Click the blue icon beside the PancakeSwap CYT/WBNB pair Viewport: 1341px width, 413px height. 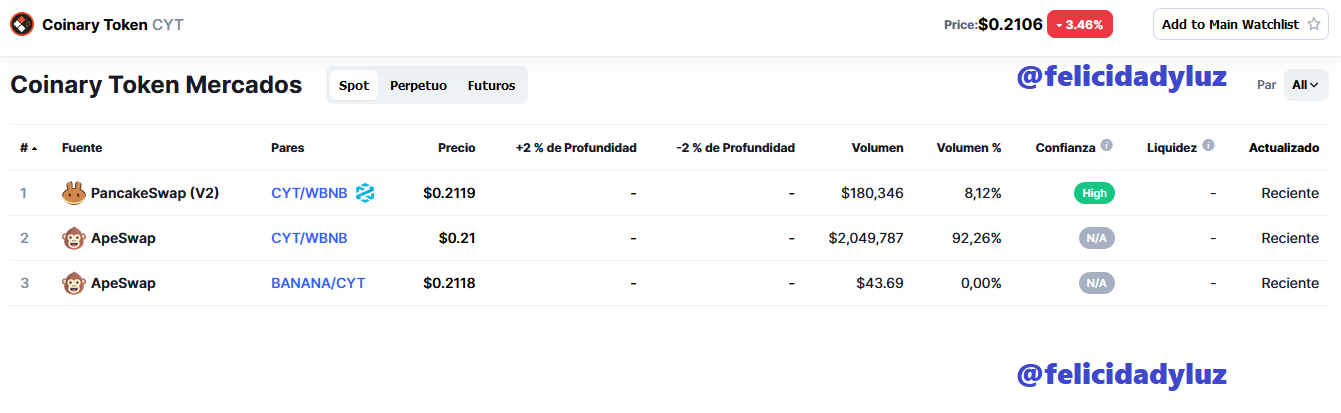[365, 193]
